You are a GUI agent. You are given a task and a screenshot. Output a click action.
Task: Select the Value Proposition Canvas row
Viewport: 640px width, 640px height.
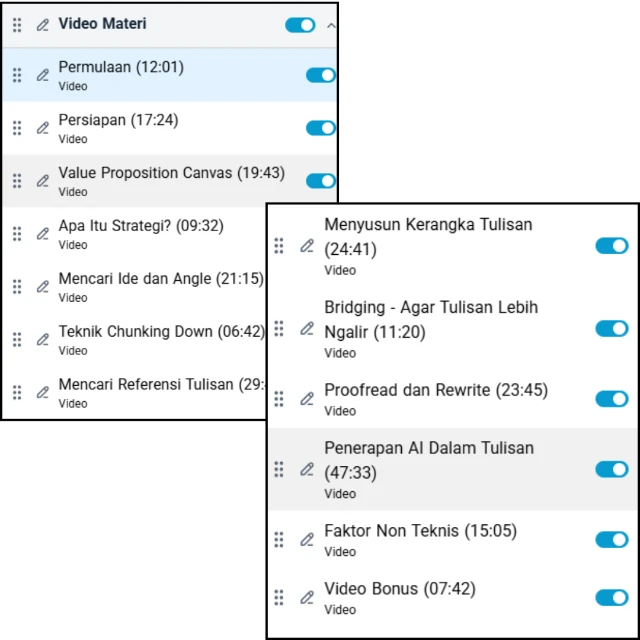point(170,174)
